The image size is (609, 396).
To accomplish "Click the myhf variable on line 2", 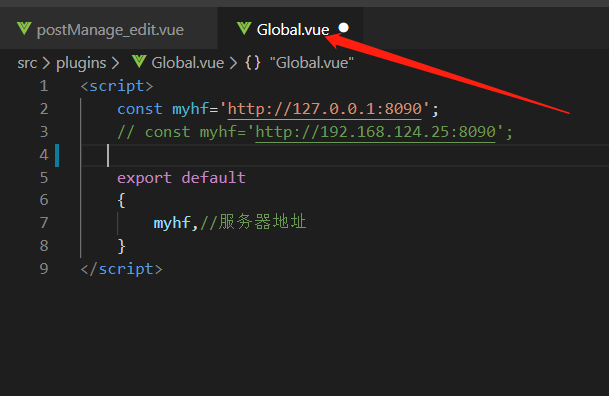I will coord(190,109).
